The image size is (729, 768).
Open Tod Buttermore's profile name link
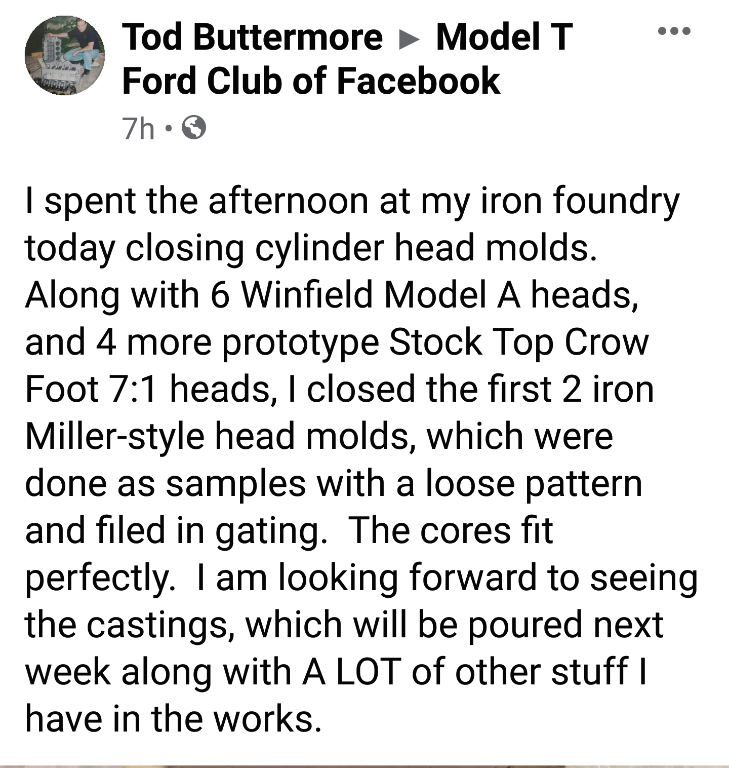pyautogui.click(x=252, y=38)
